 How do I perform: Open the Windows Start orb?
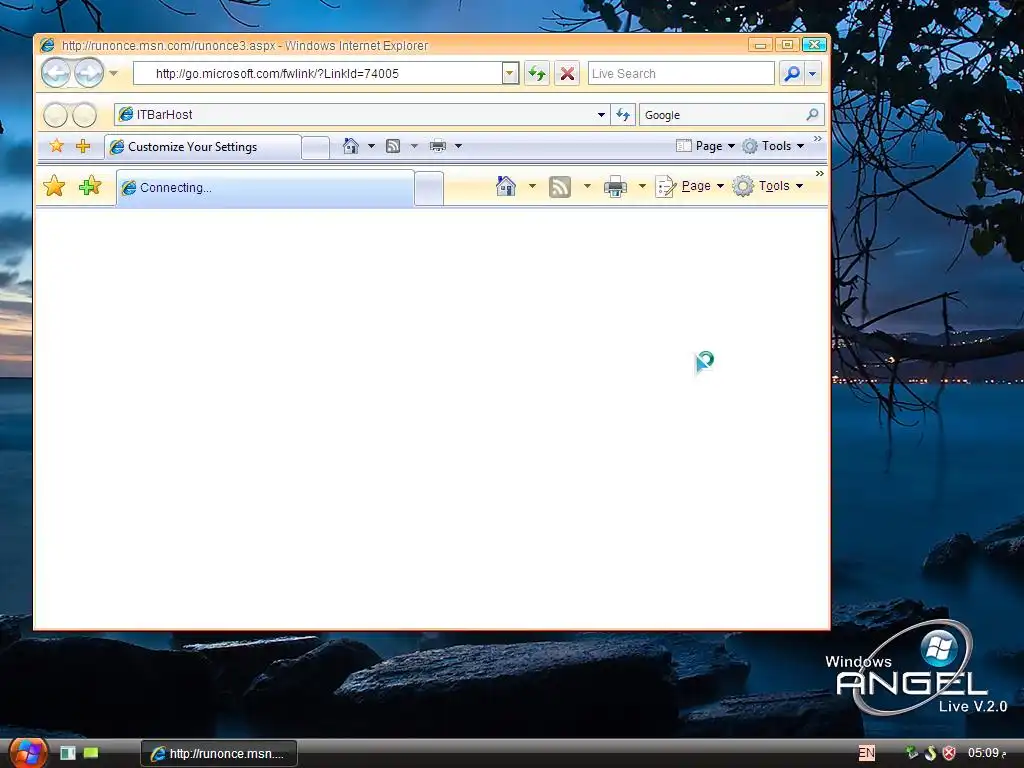point(27,753)
